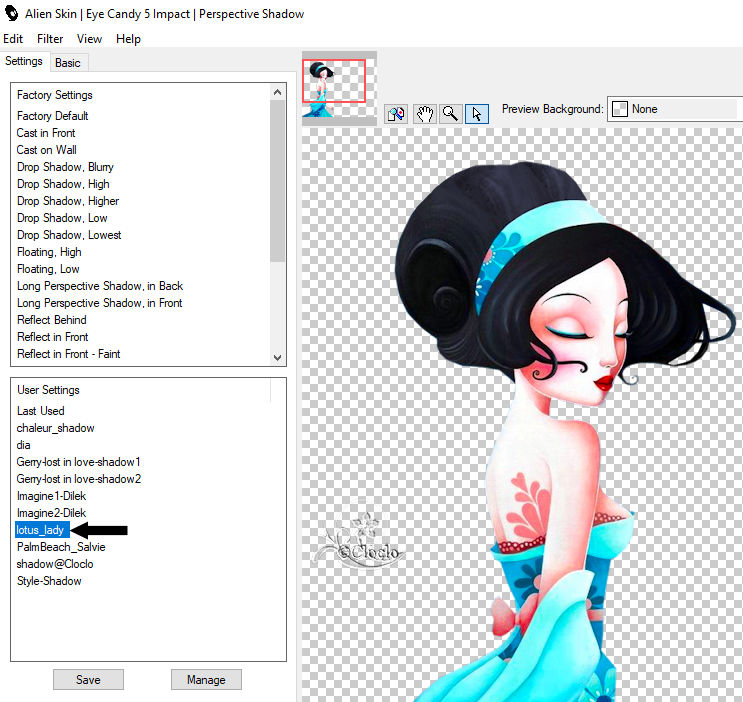
Task: Select the Factory Default preset
Action: 53,116
